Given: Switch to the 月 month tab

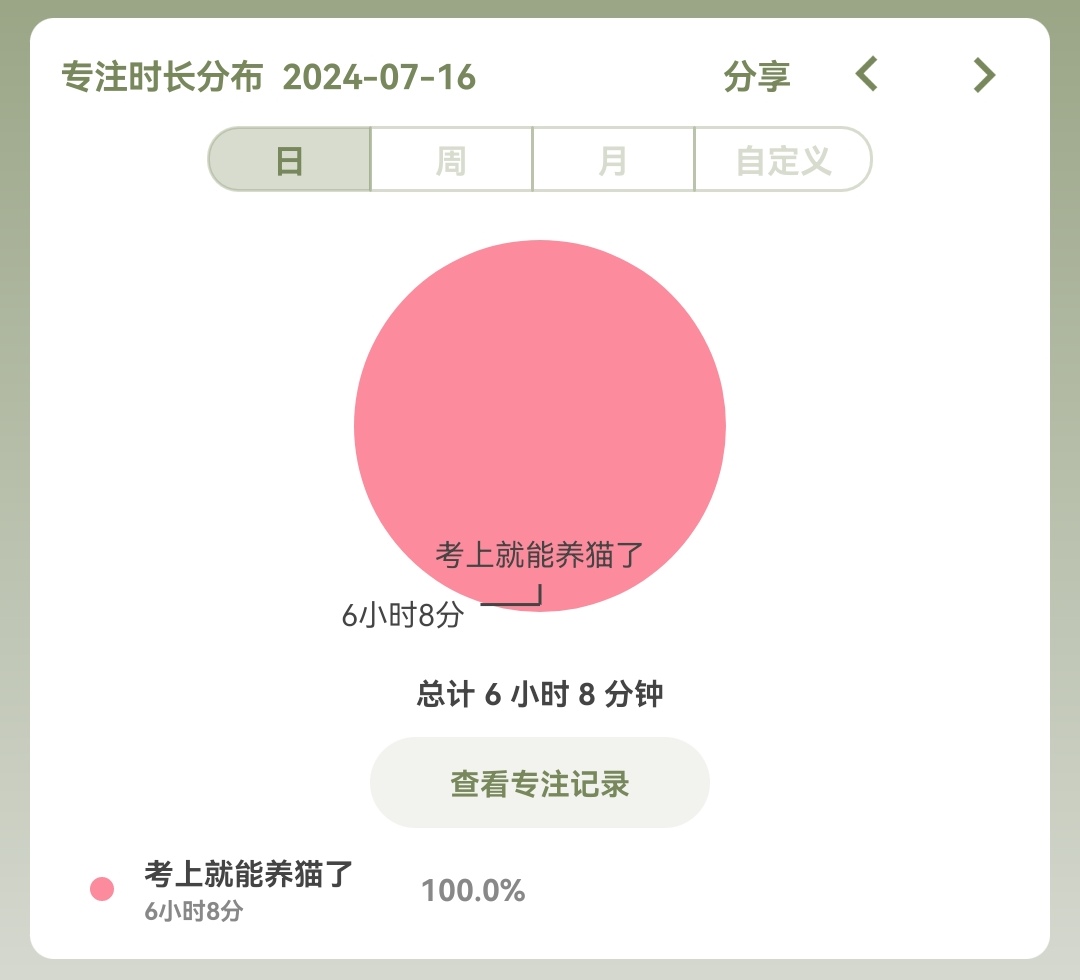Looking at the screenshot, I should [613, 159].
